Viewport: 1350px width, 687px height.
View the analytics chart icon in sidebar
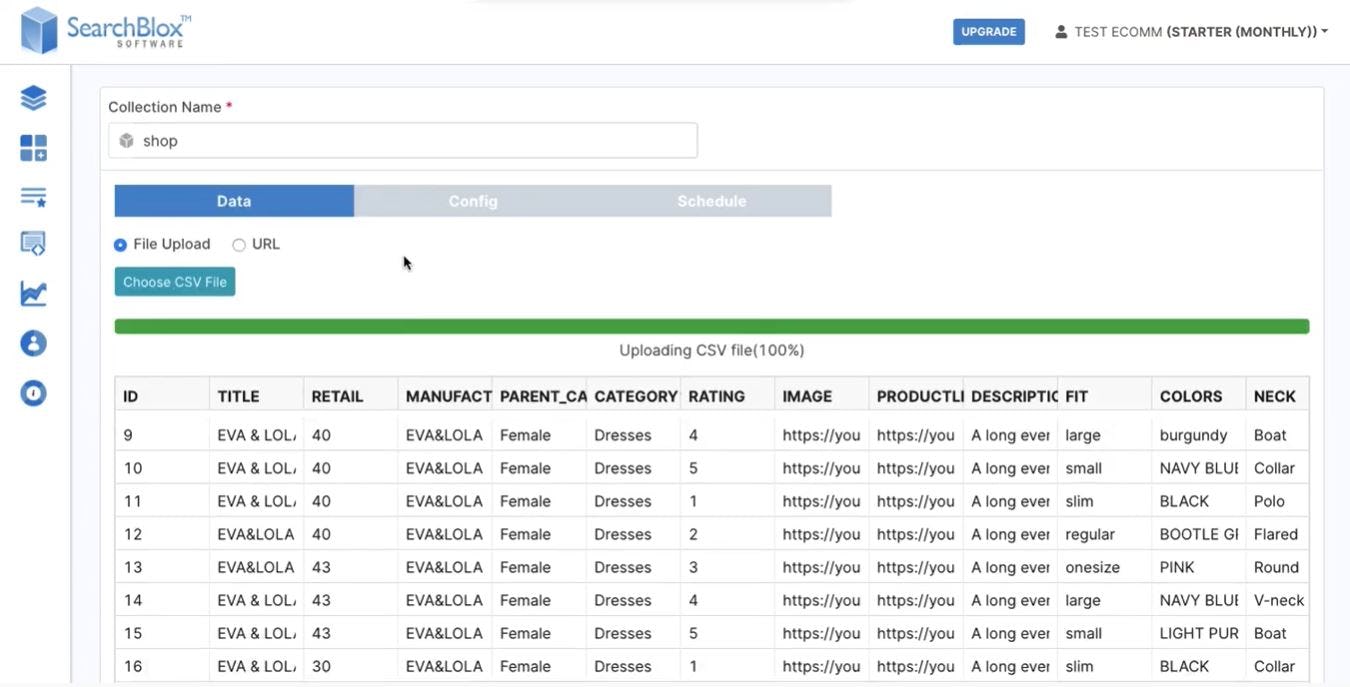(32, 292)
